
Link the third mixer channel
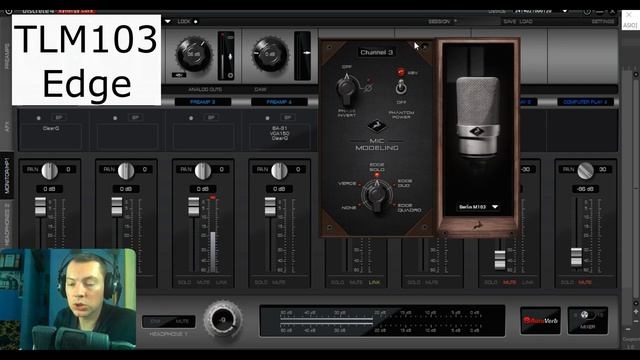click(x=222, y=282)
